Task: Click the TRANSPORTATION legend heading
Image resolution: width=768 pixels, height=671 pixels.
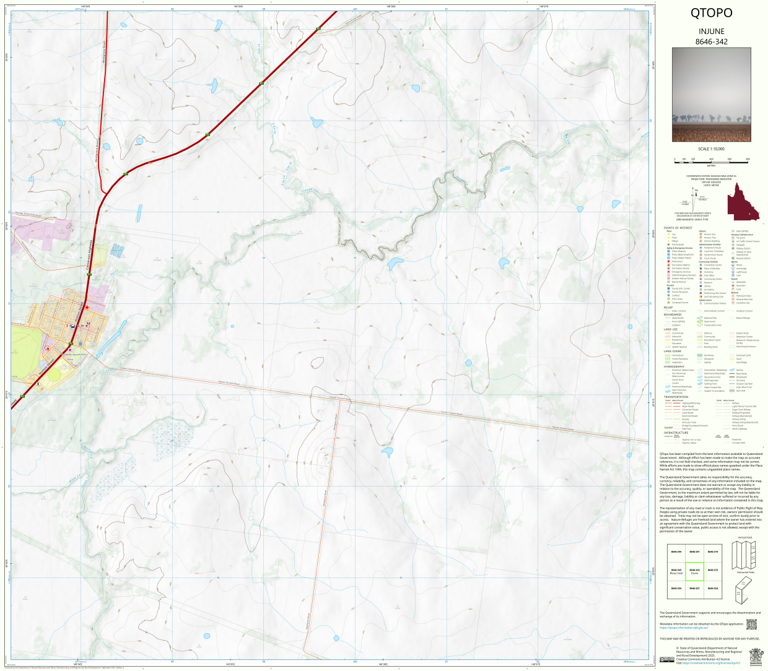Action: coord(676,397)
